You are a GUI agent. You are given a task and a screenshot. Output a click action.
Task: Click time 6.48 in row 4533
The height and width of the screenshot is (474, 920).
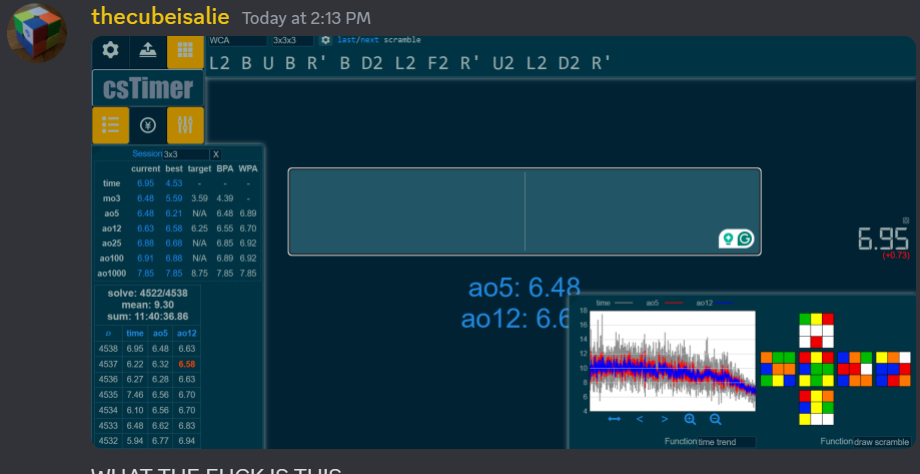[x=135, y=425]
